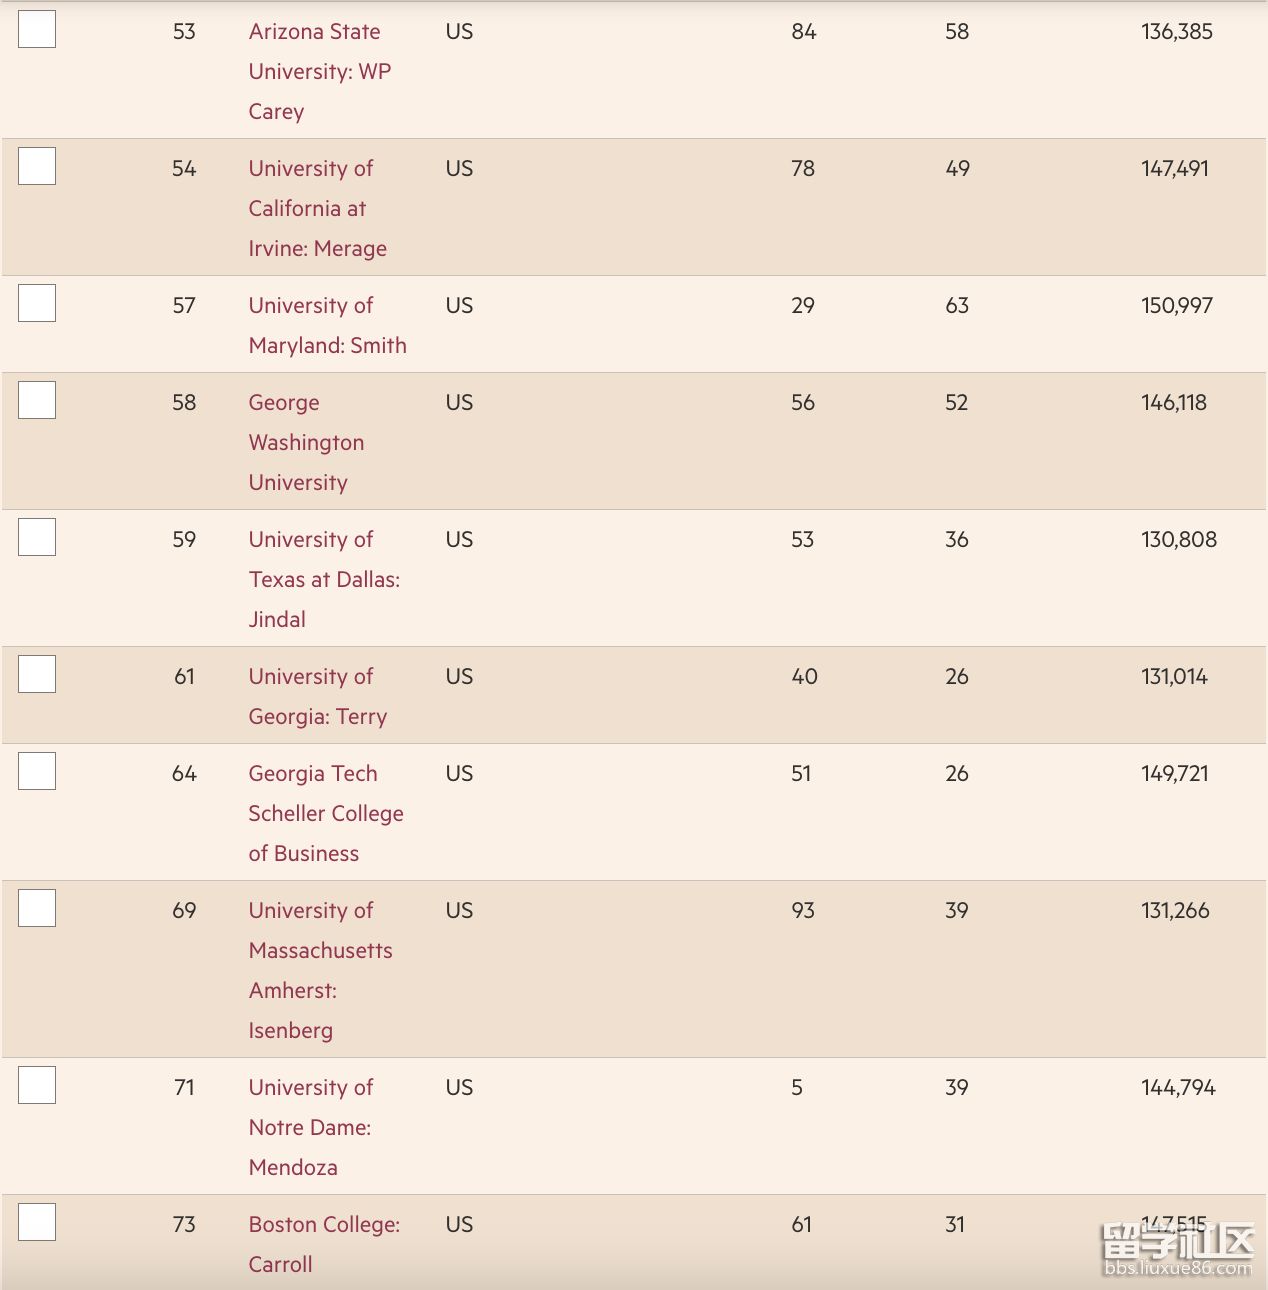Select the UC Irvine Merage row checkbox
Image resolution: width=1268 pixels, height=1290 pixels.
(x=37, y=167)
